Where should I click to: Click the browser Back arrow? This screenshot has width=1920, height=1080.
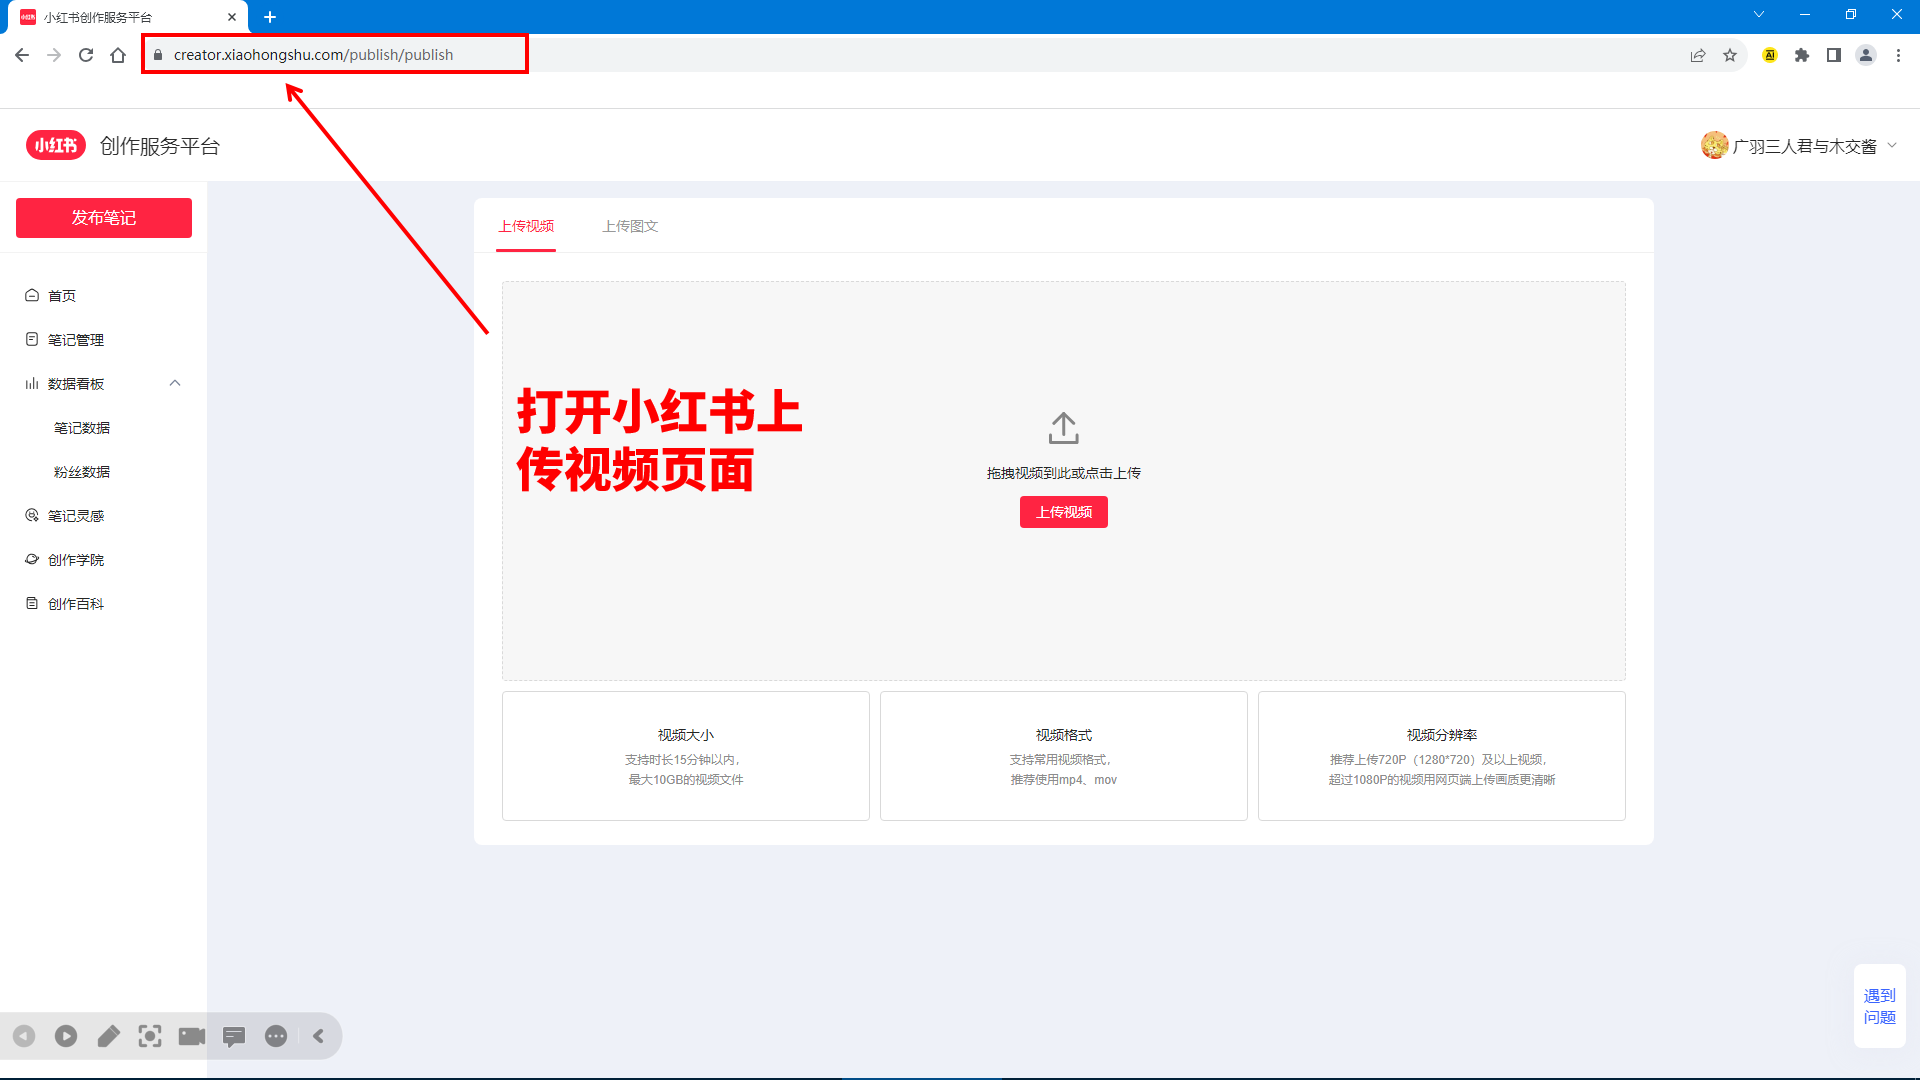point(22,55)
